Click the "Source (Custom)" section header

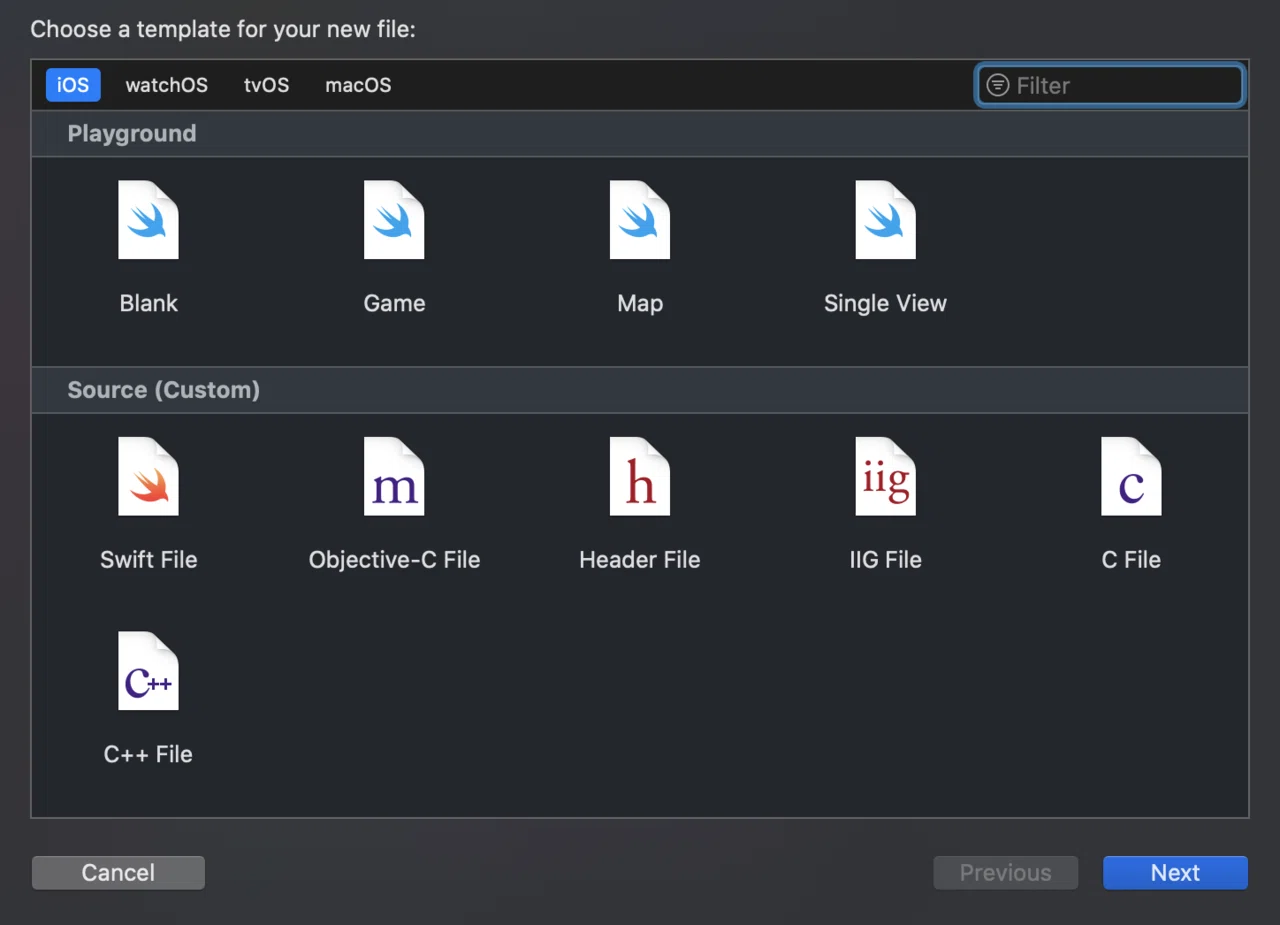(164, 389)
